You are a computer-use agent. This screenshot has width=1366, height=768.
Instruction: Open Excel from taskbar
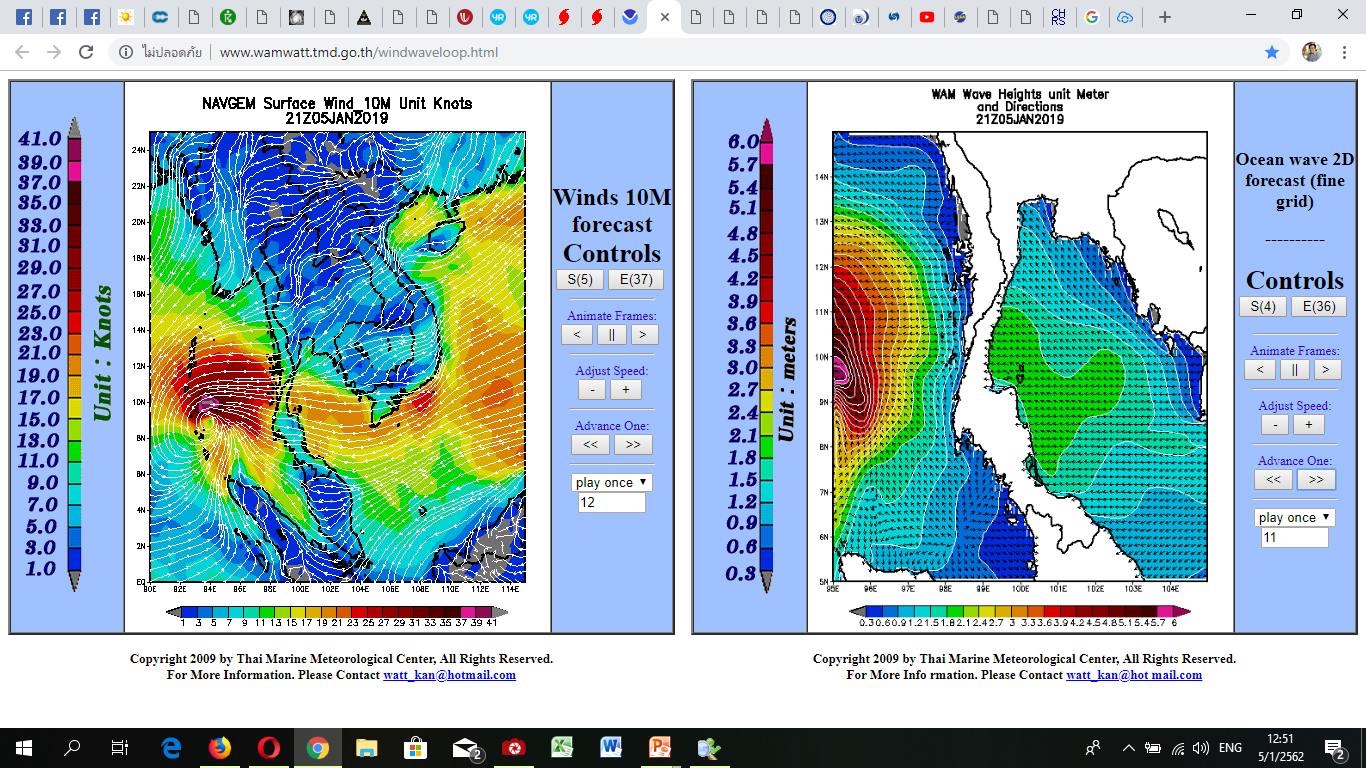point(562,748)
